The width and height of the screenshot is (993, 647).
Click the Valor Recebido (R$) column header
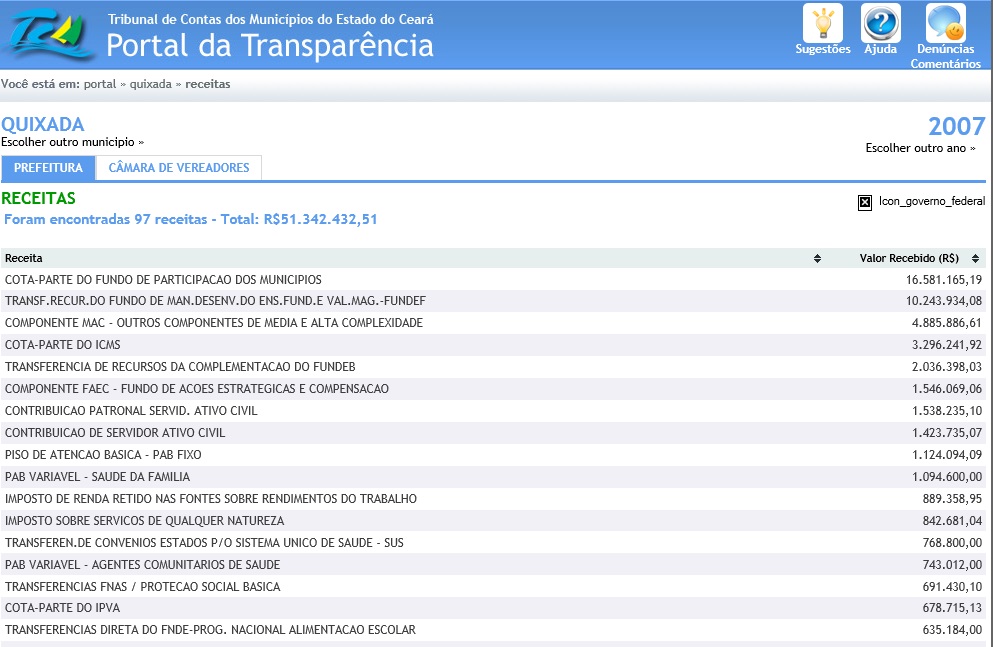point(909,258)
